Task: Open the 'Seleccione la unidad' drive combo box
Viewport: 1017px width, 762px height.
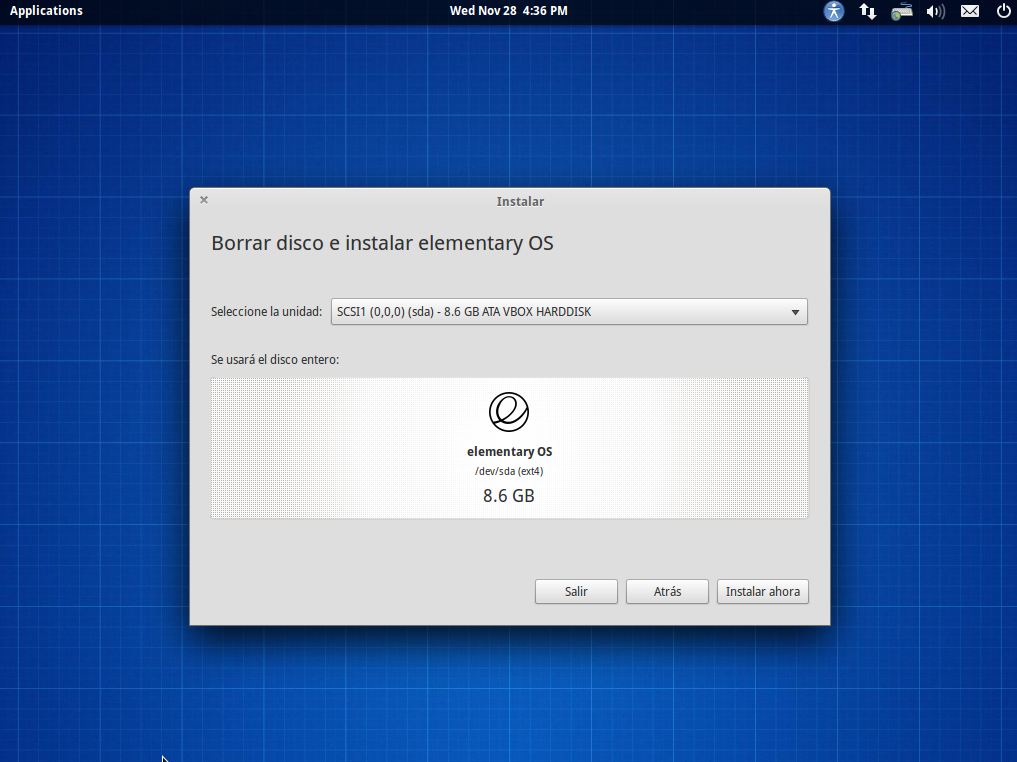Action: pyautogui.click(x=568, y=312)
